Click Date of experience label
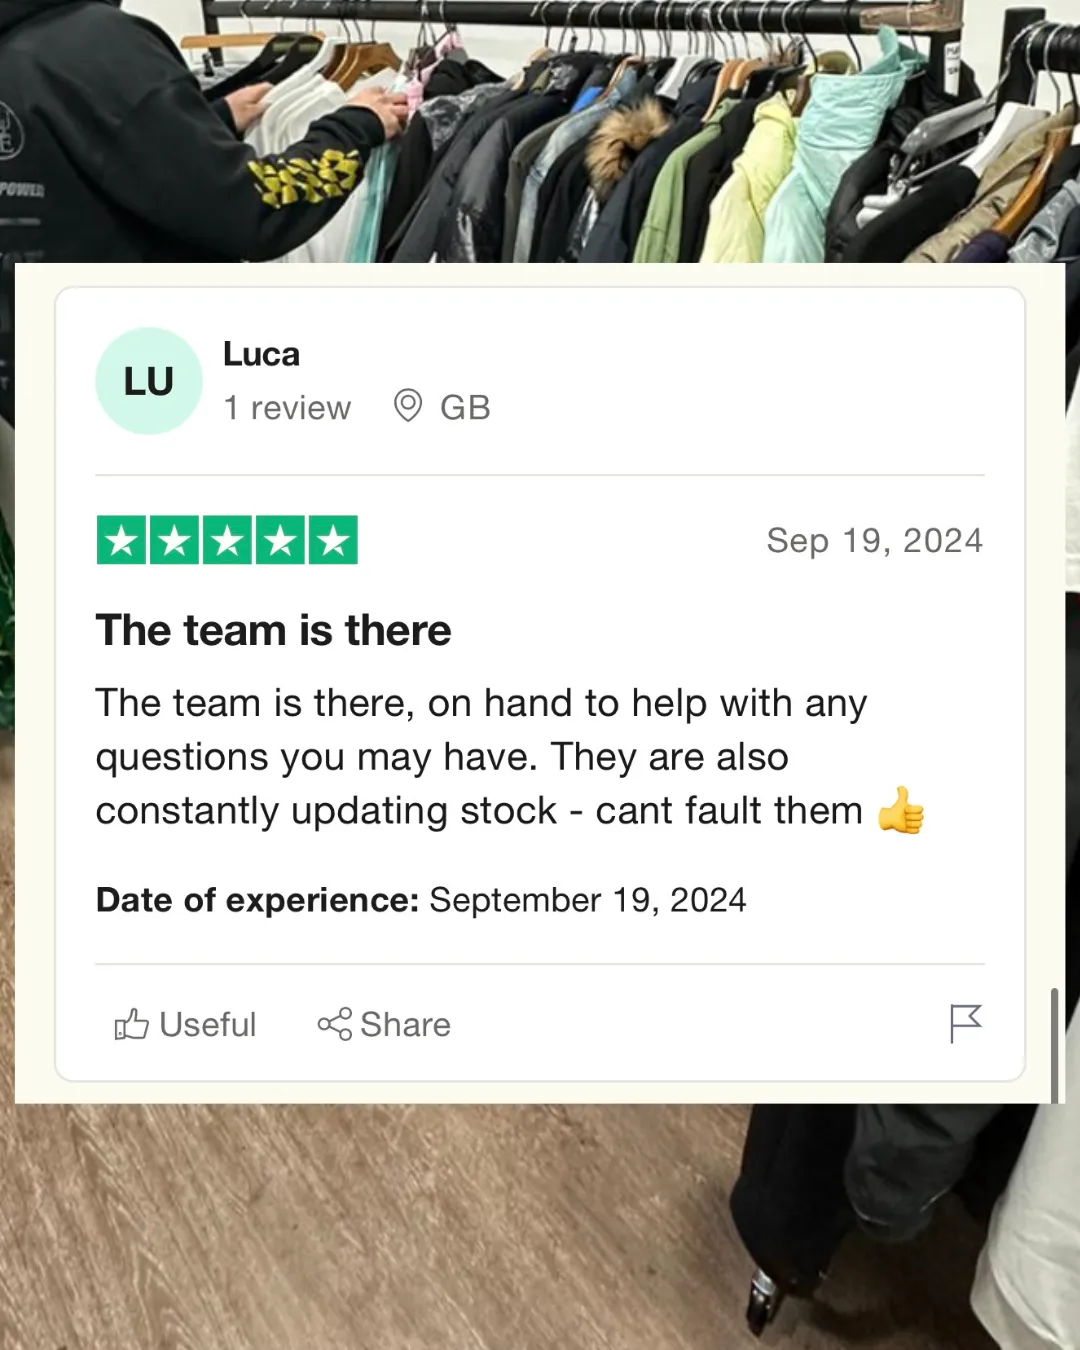The width and height of the screenshot is (1080, 1350). point(257,900)
